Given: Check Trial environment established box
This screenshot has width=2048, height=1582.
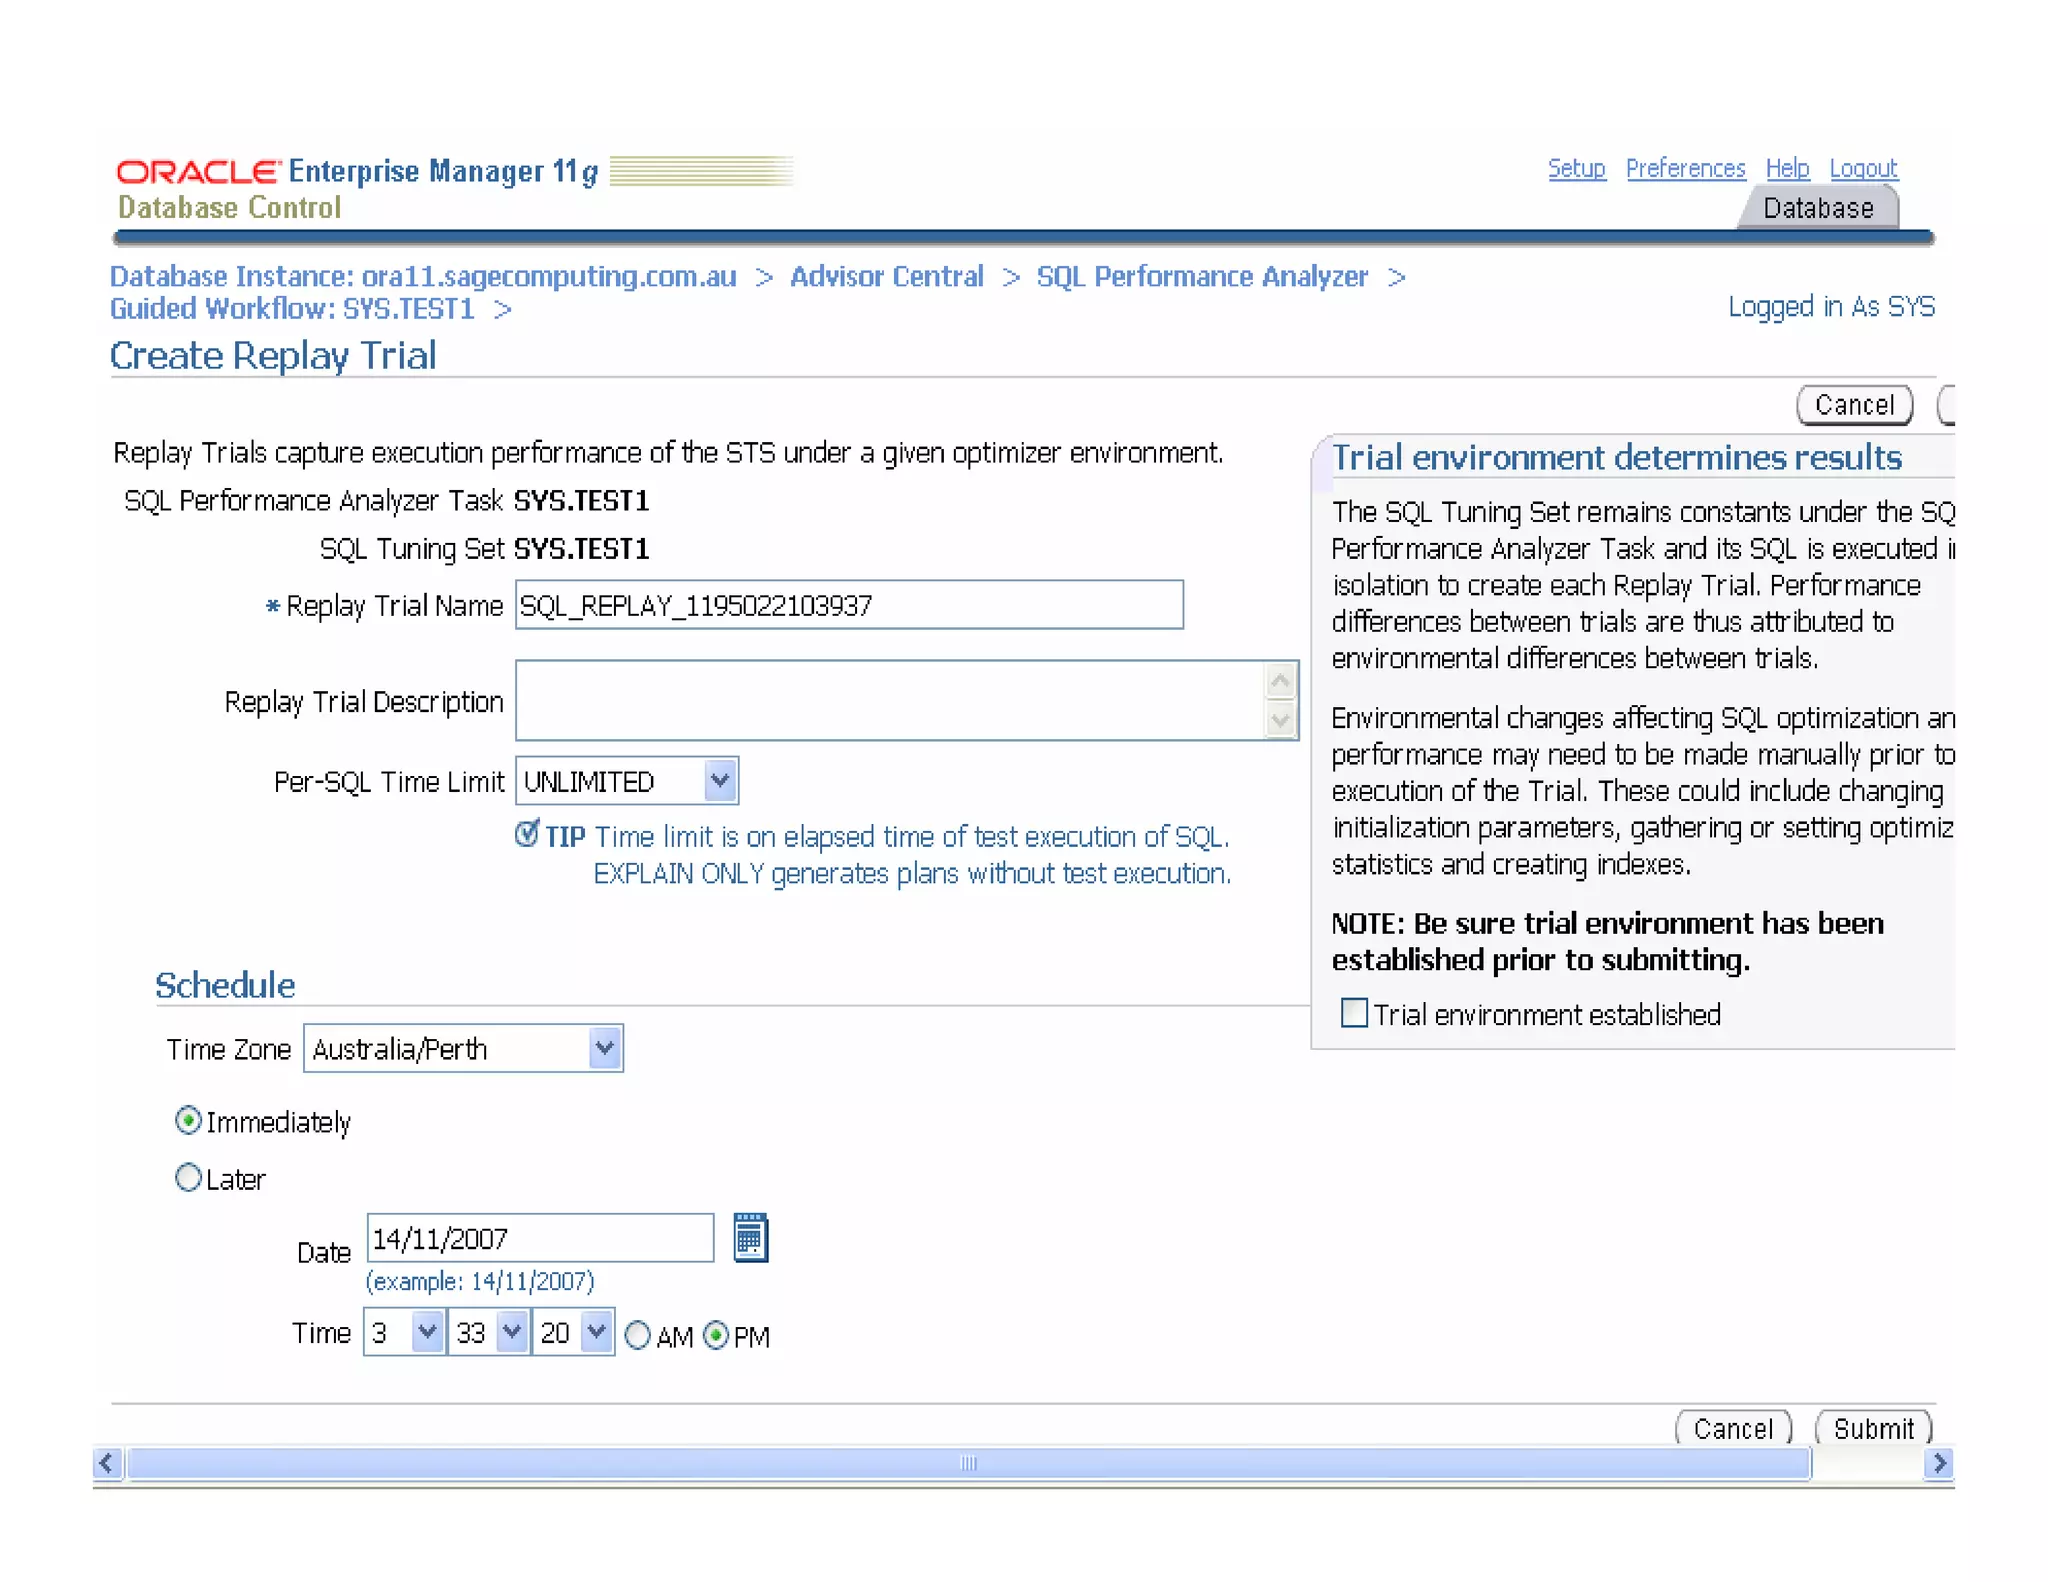Looking at the screenshot, I should coord(1354,1013).
